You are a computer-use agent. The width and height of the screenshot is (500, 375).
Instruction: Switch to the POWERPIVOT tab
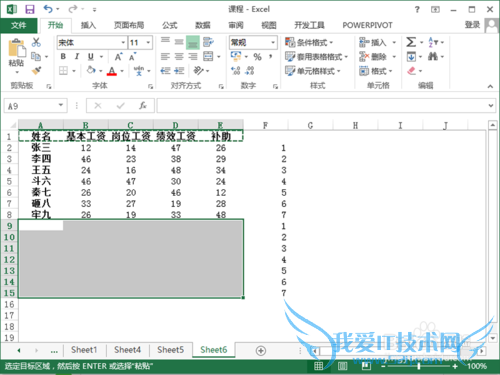(x=367, y=25)
